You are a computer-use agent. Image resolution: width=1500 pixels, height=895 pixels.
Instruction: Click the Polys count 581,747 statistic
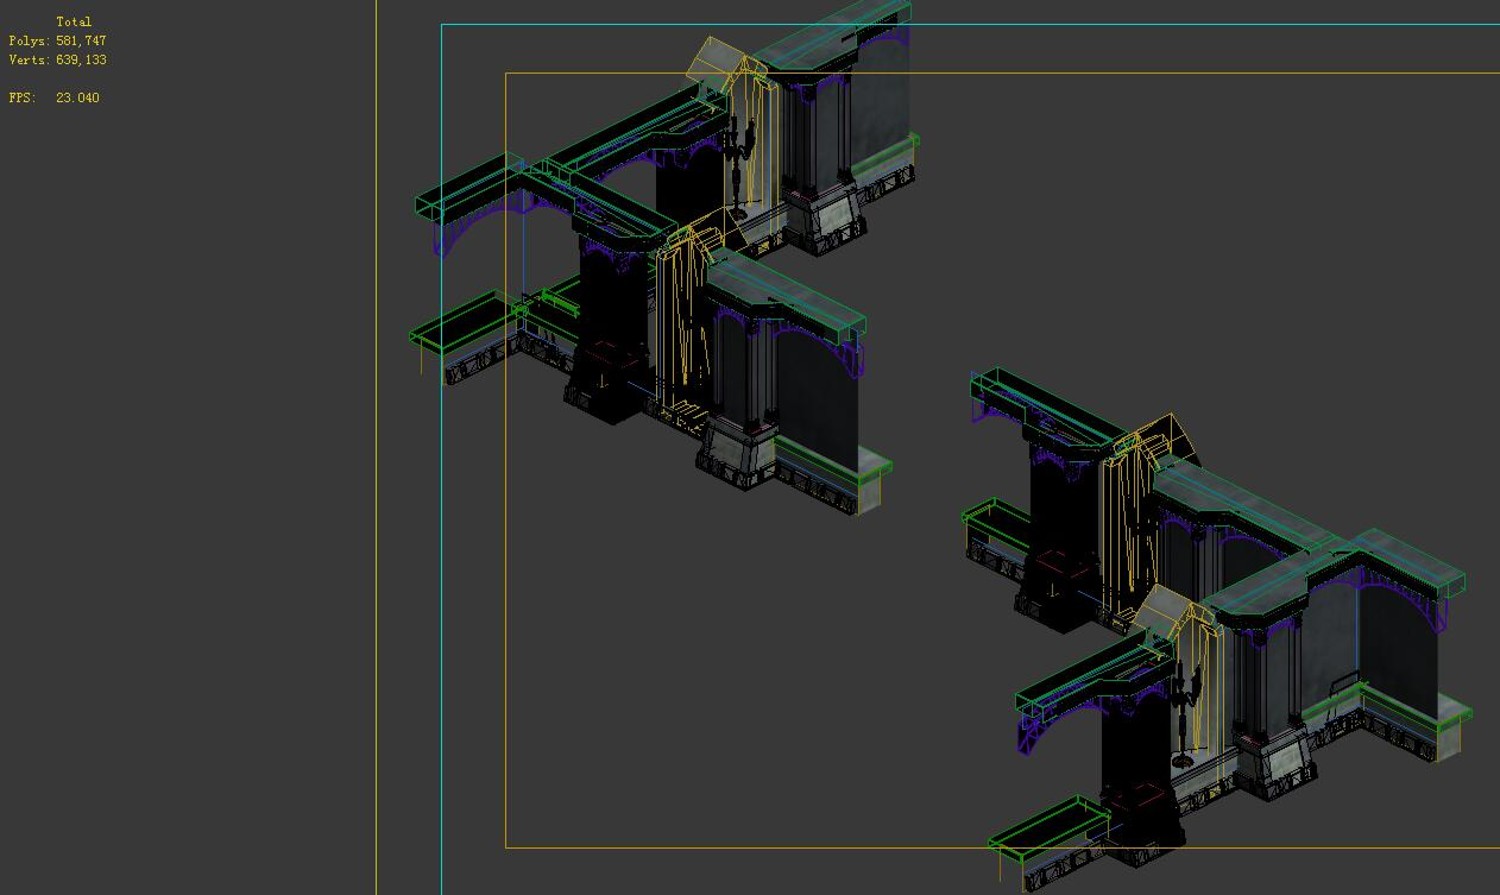click(57, 41)
